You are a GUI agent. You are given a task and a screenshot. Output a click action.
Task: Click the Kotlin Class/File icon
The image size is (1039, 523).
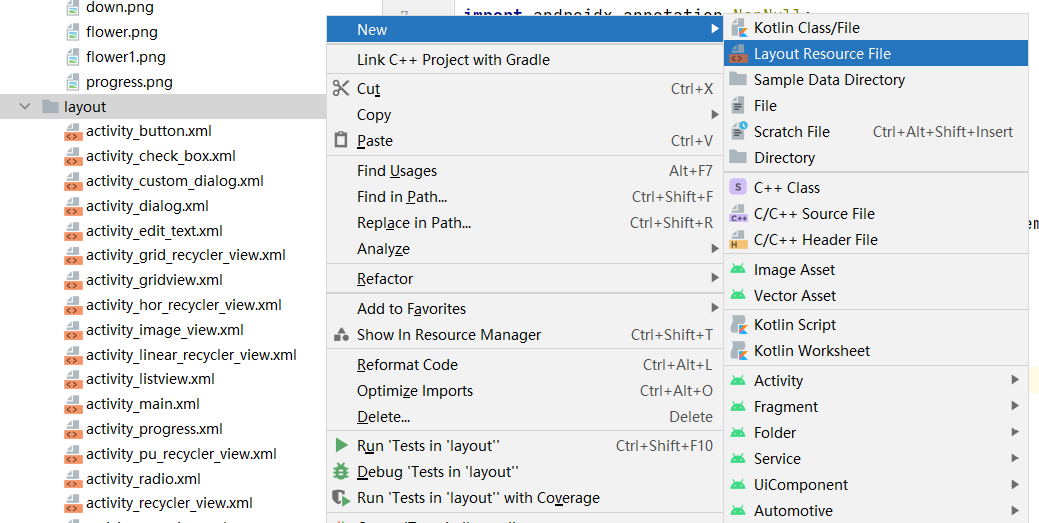(738, 28)
